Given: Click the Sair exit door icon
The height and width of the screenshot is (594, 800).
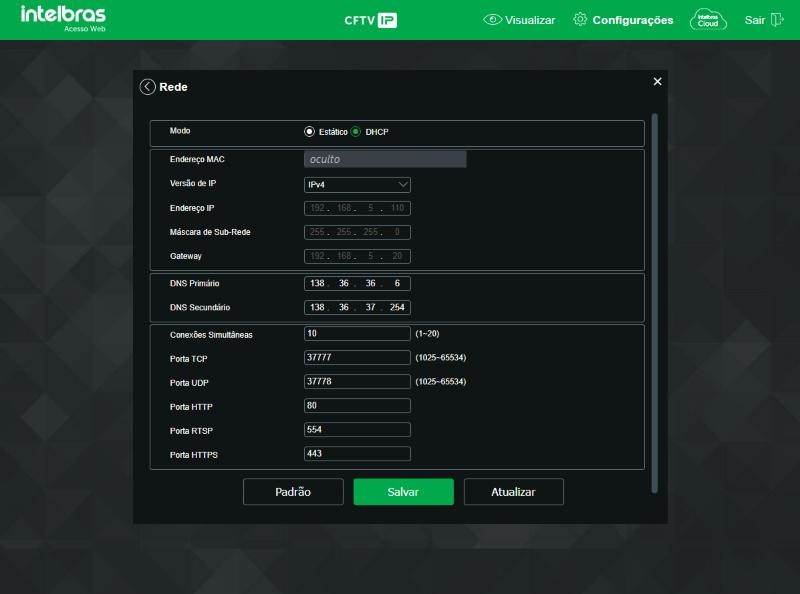Looking at the screenshot, I should (x=777, y=20).
